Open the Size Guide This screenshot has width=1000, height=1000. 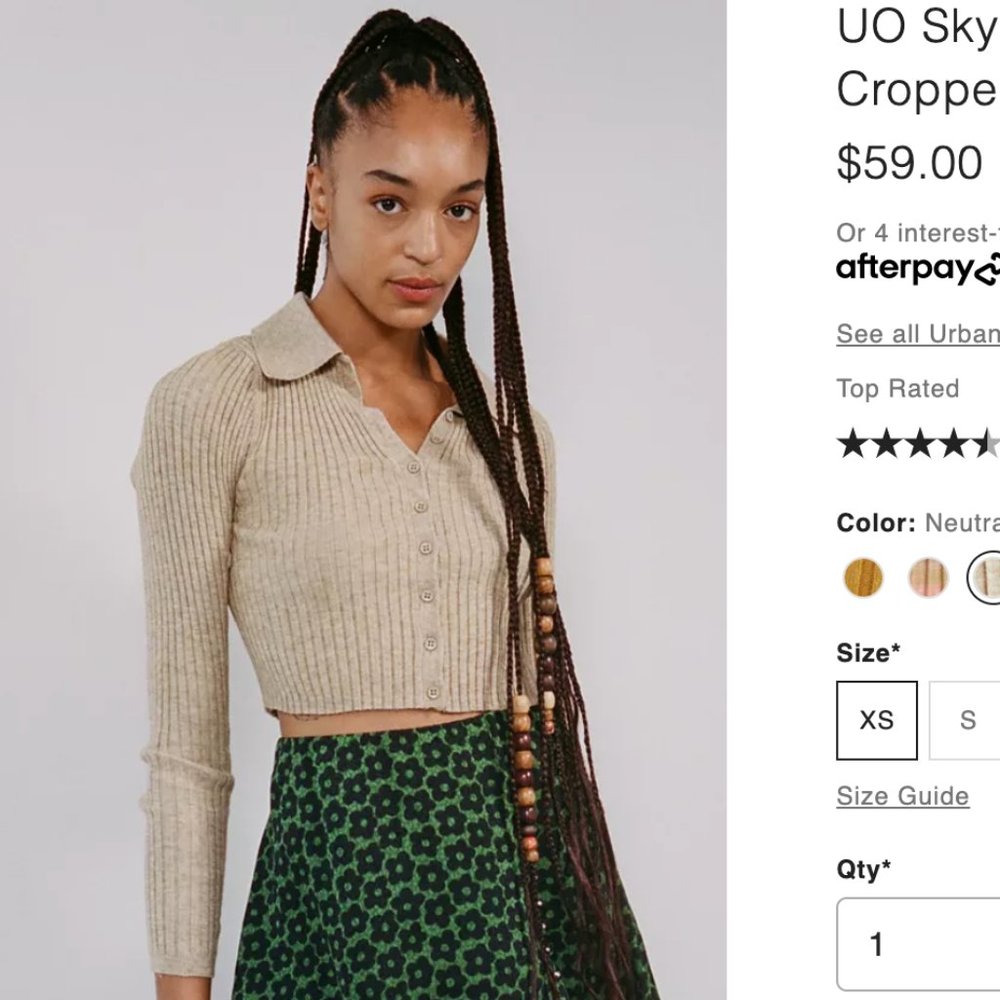[901, 796]
